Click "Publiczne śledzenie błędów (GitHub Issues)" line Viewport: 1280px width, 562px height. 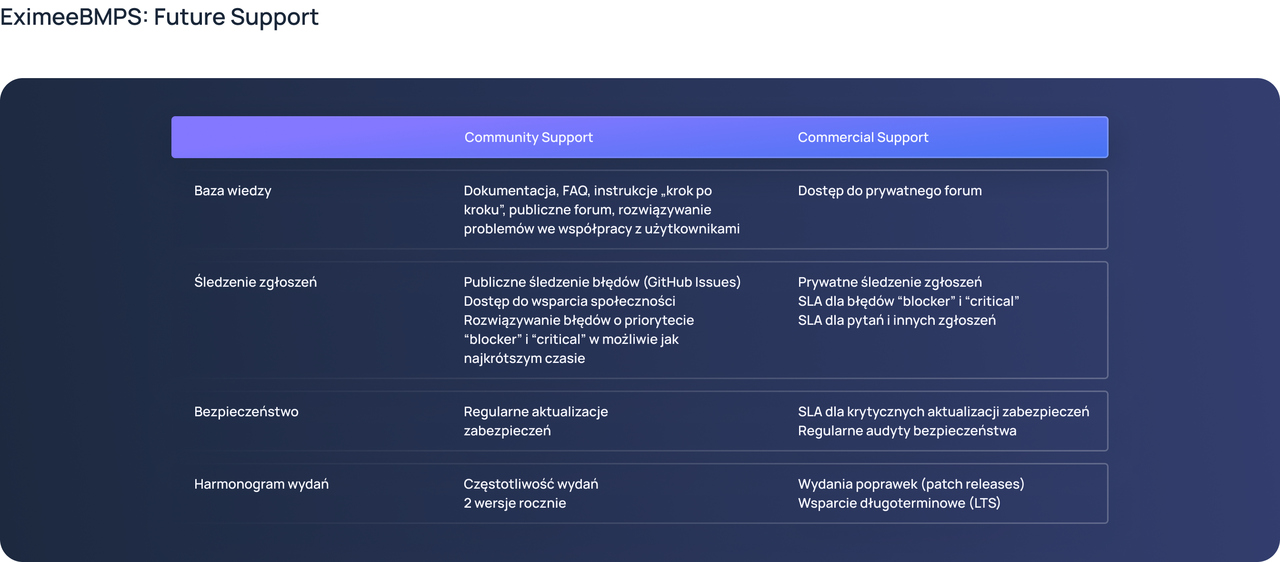pyautogui.click(x=602, y=282)
